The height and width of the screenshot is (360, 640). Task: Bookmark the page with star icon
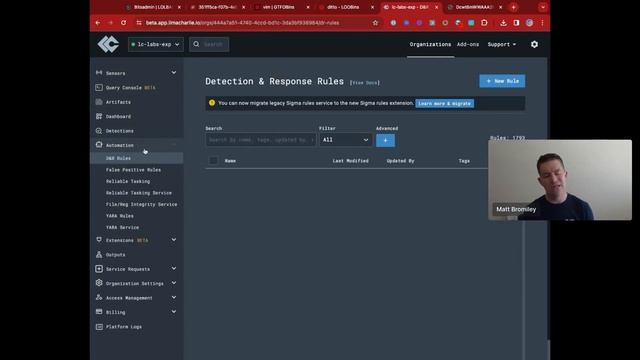375,23
